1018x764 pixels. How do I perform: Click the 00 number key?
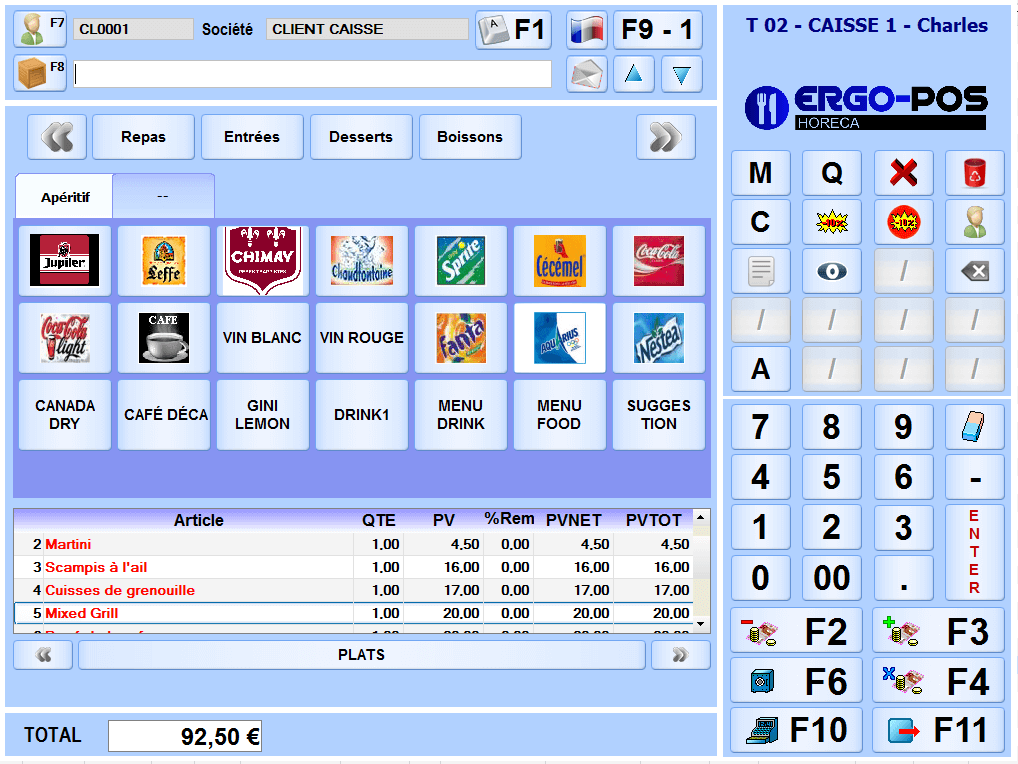[832, 578]
